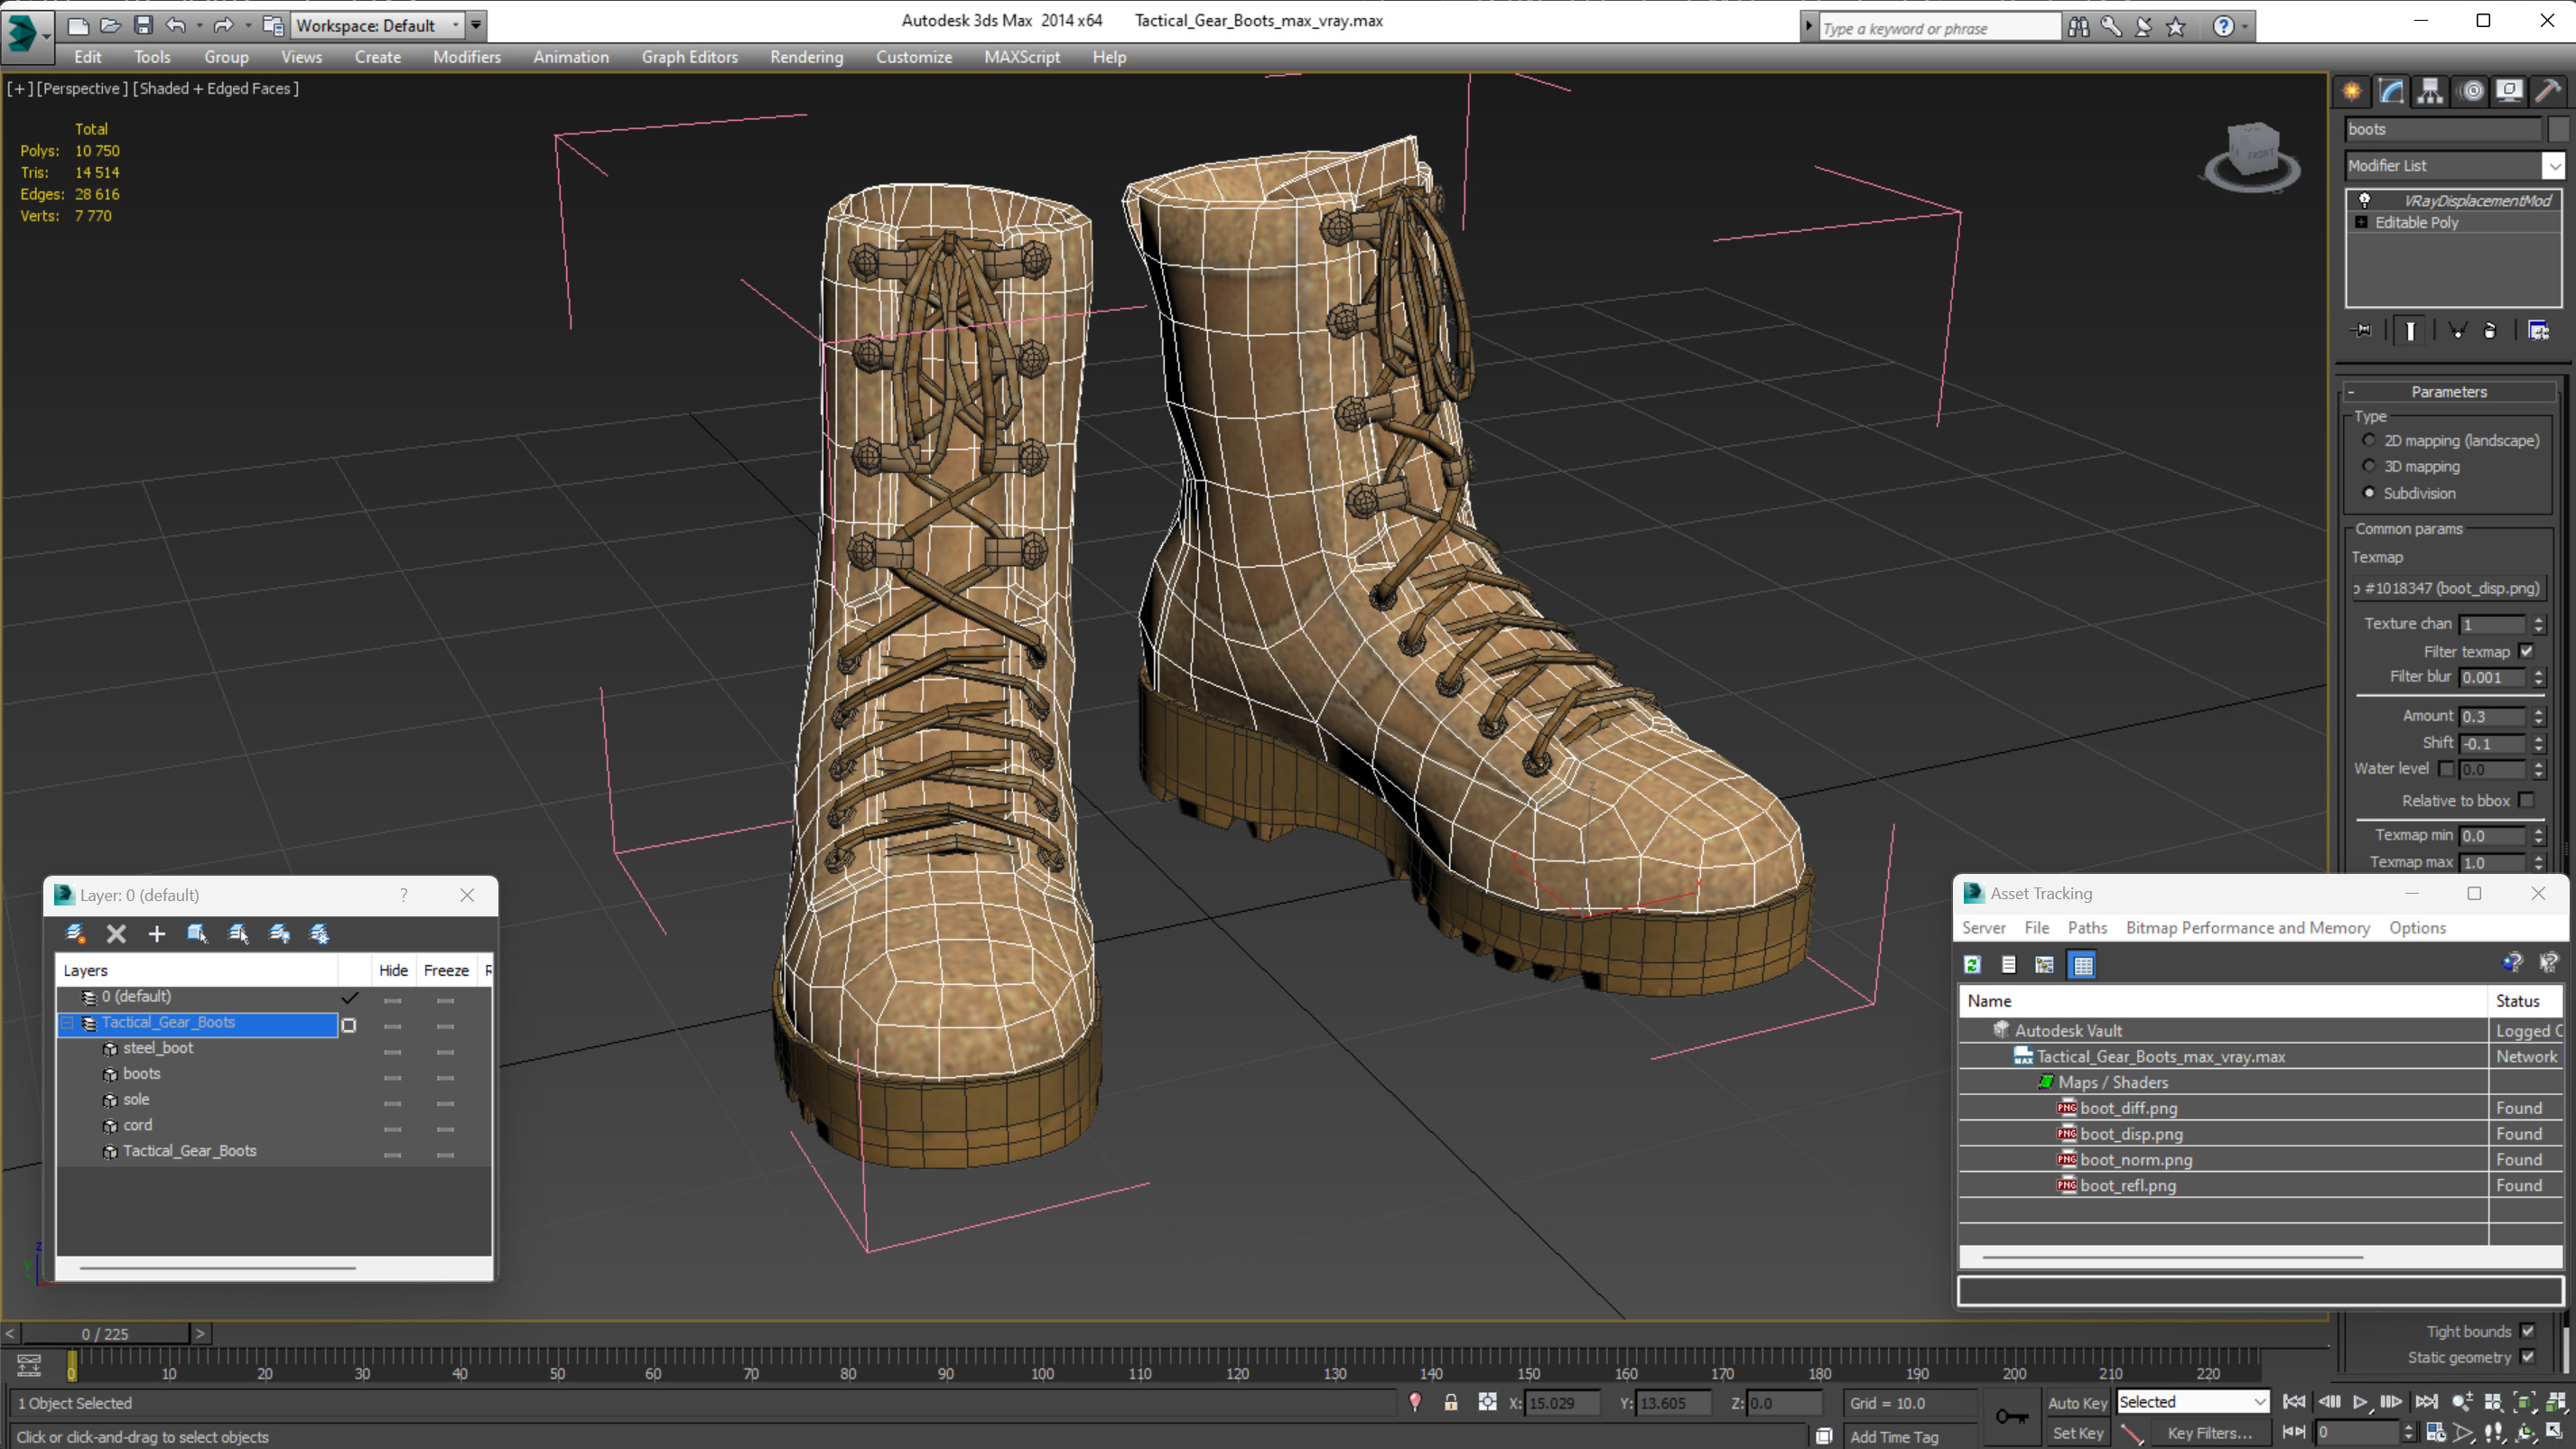Image resolution: width=2576 pixels, height=1449 pixels.
Task: Click the Key Filters... button
Action: [x=2209, y=1433]
